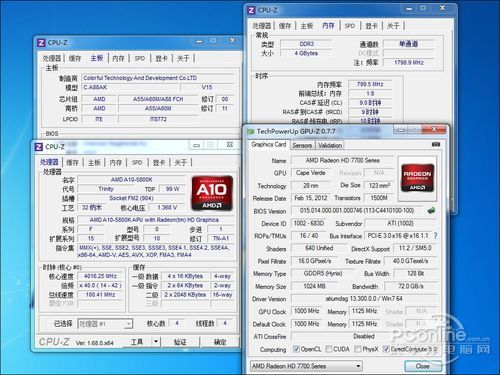Toggle the CUDA checkbox
This screenshot has width=500, height=375.
[x=328, y=349]
